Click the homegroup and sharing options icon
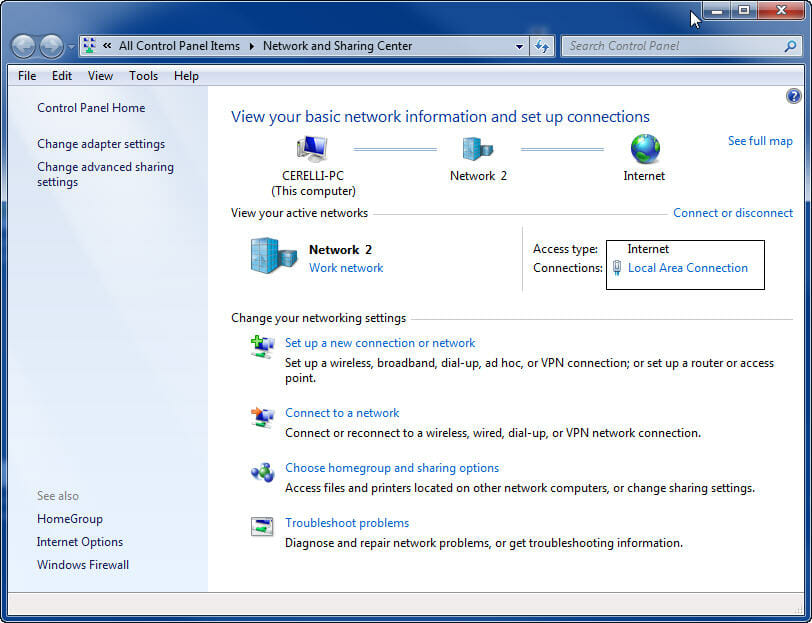Screen dimensions: 812x623 (x=263, y=472)
